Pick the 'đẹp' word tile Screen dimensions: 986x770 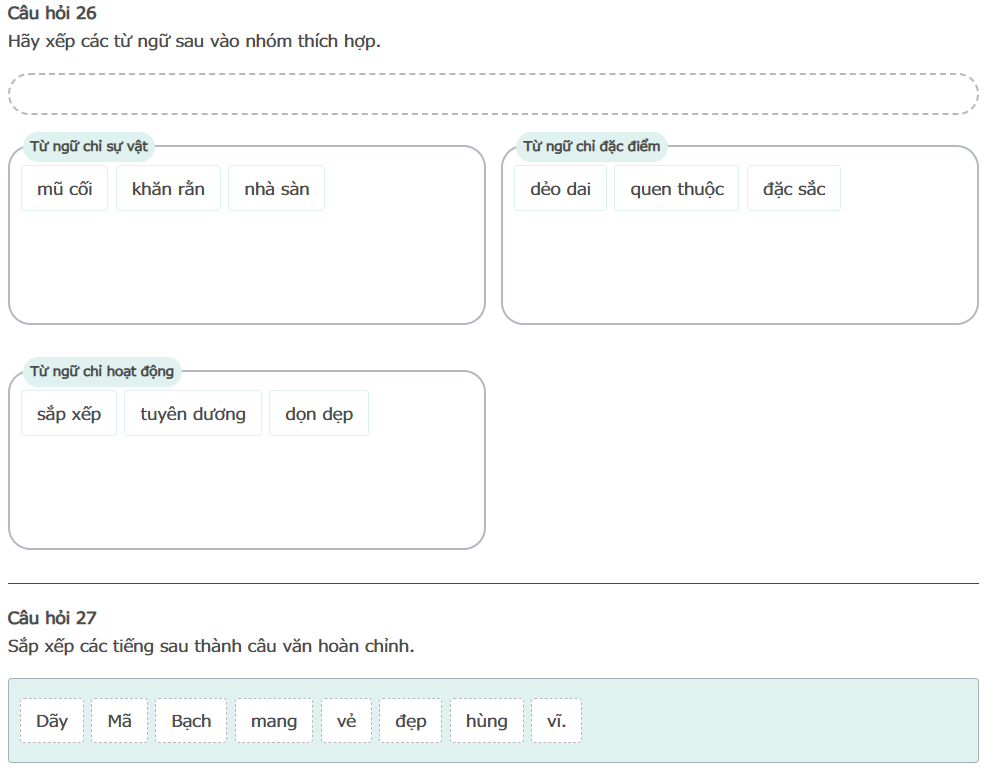[410, 721]
